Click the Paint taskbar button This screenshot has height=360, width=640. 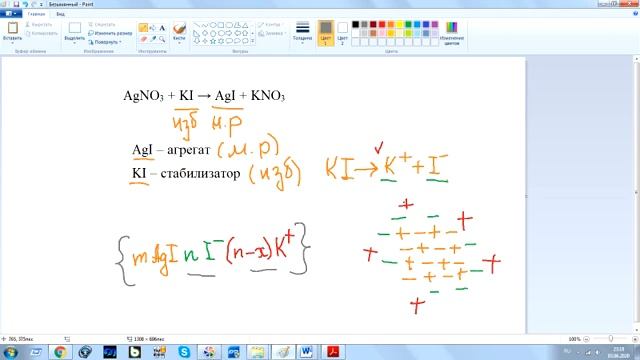click(x=282, y=351)
